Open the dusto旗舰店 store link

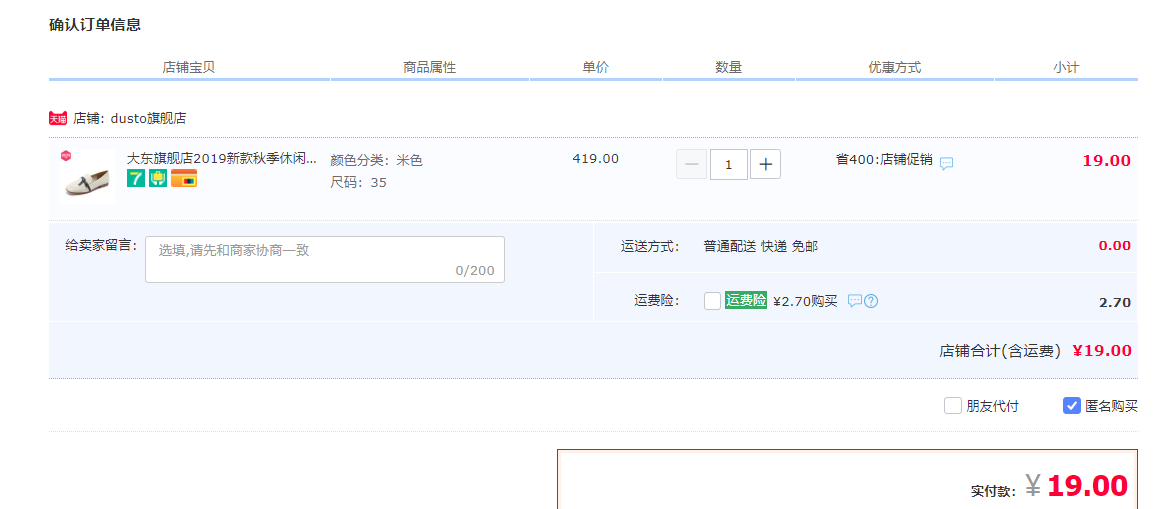tap(148, 118)
